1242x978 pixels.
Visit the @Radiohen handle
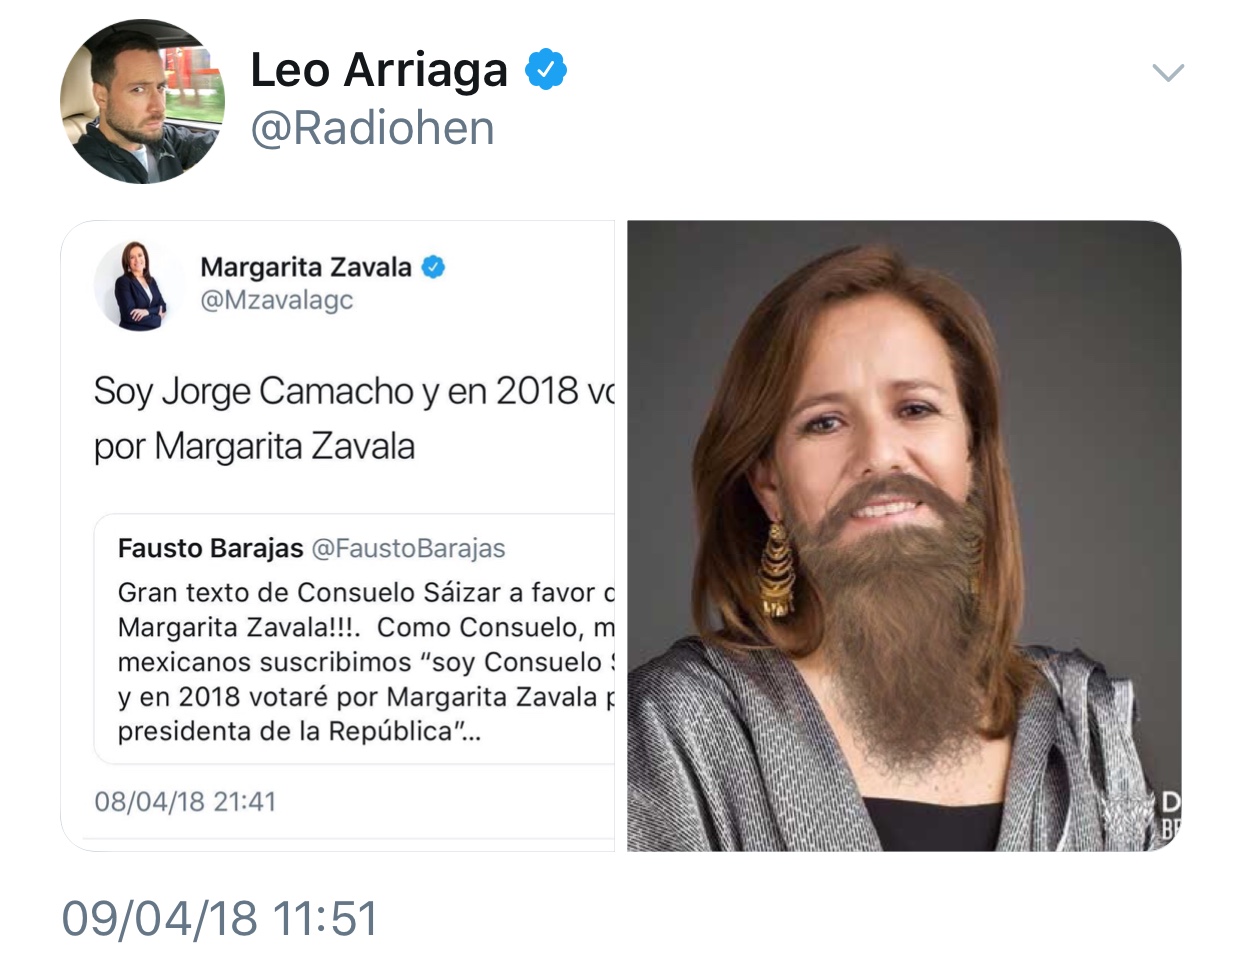pyautogui.click(x=372, y=128)
